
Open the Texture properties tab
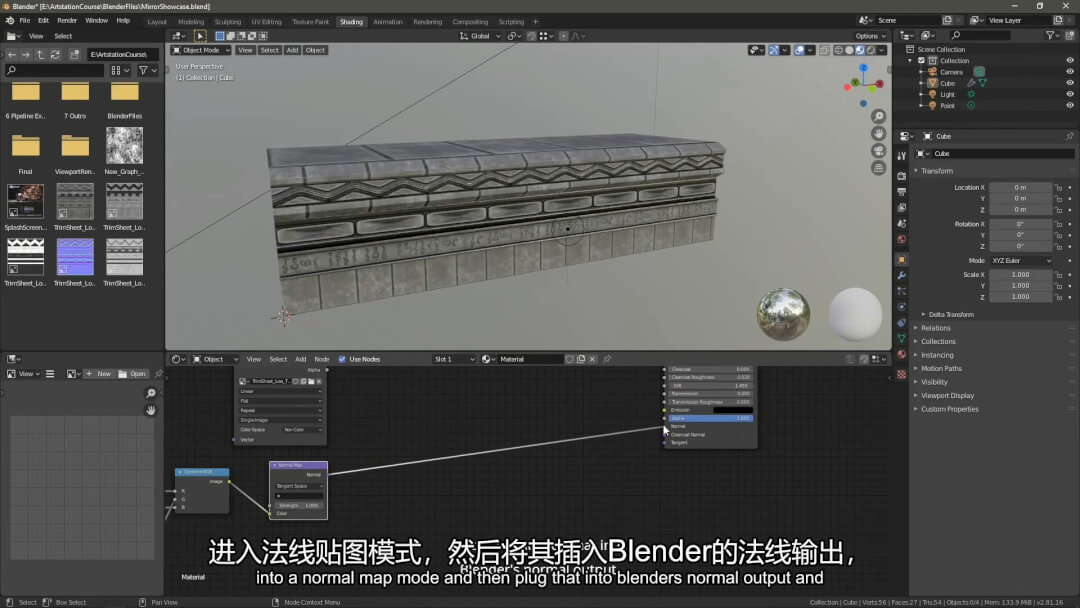point(902,375)
